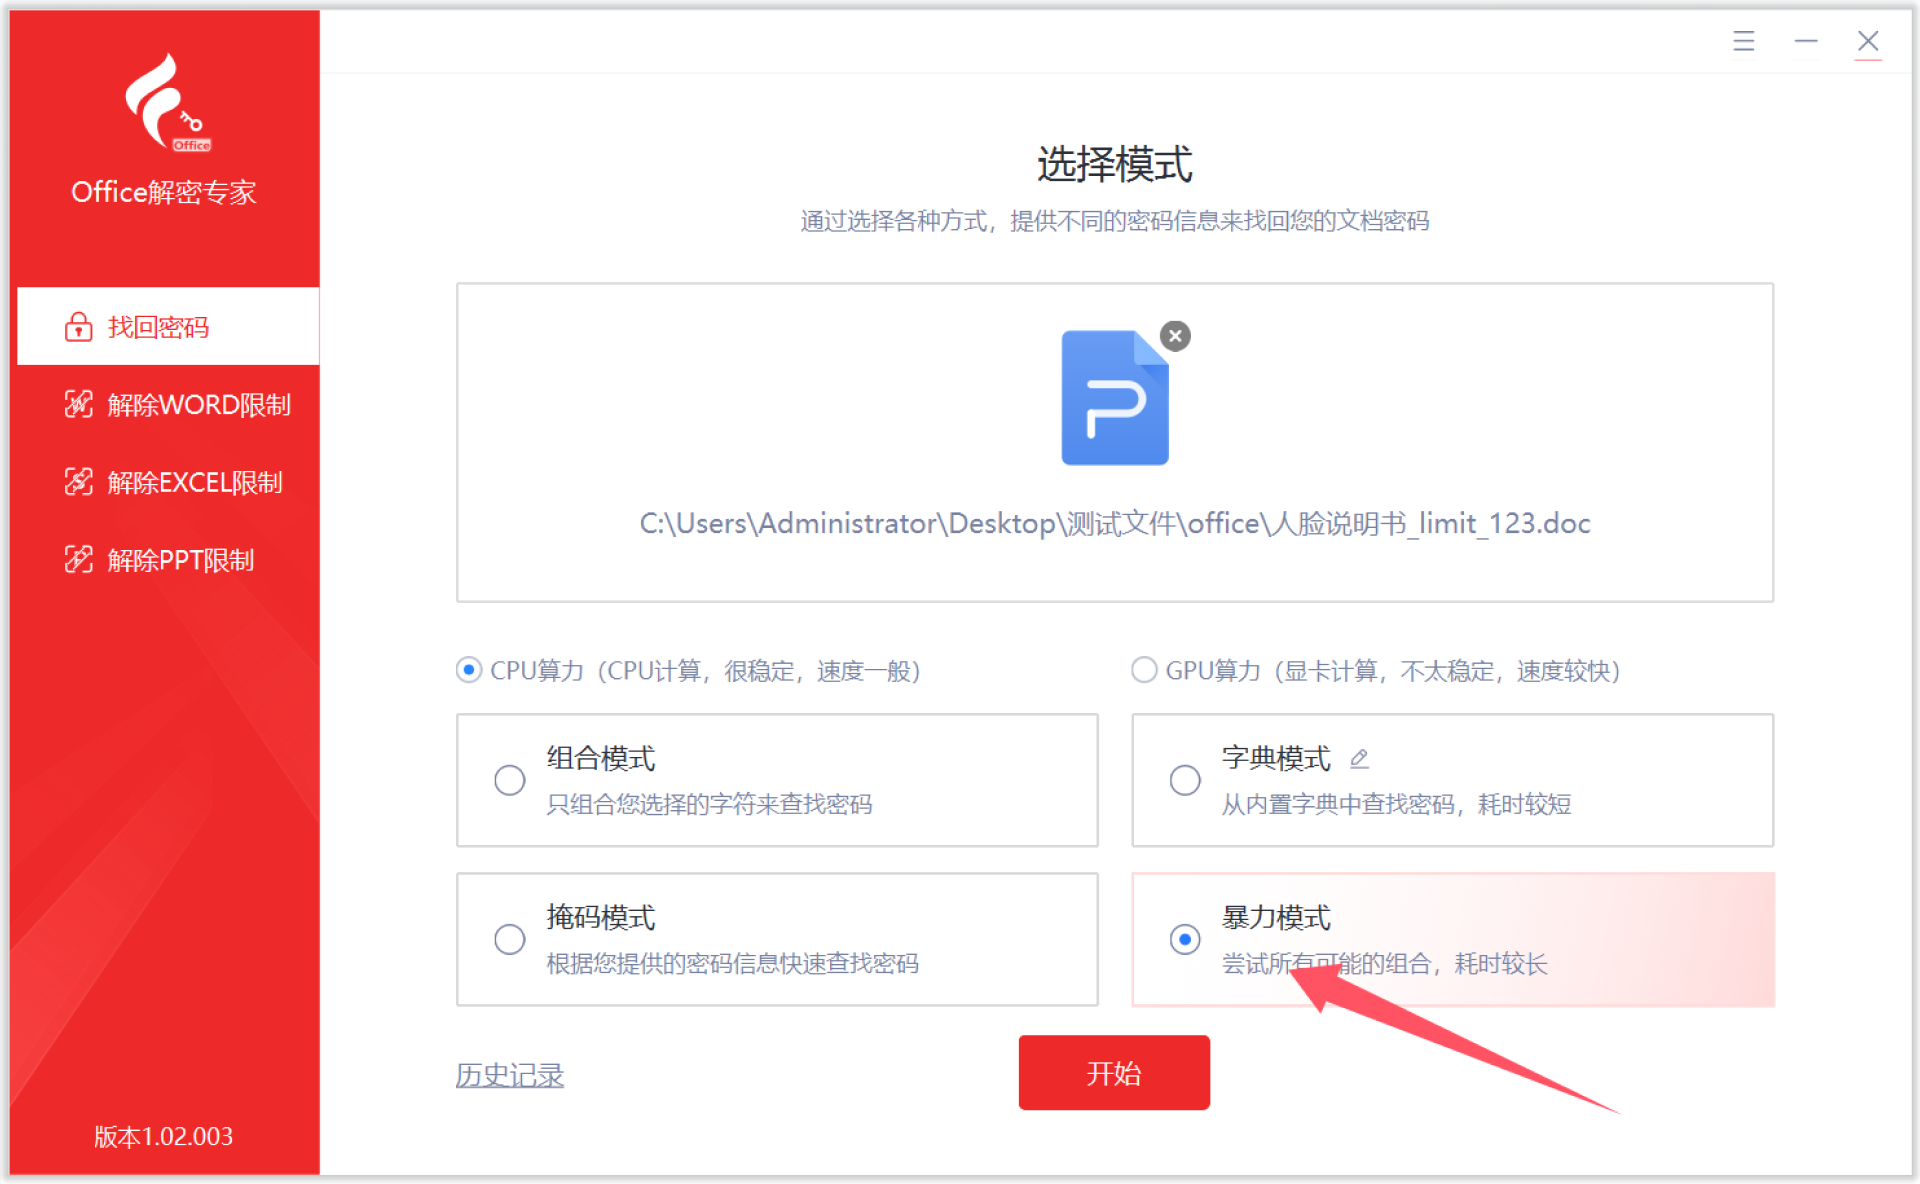This screenshot has width=1920, height=1184.
Task: Open the 解除WORD限制 sidebar tab
Action: tap(168, 404)
